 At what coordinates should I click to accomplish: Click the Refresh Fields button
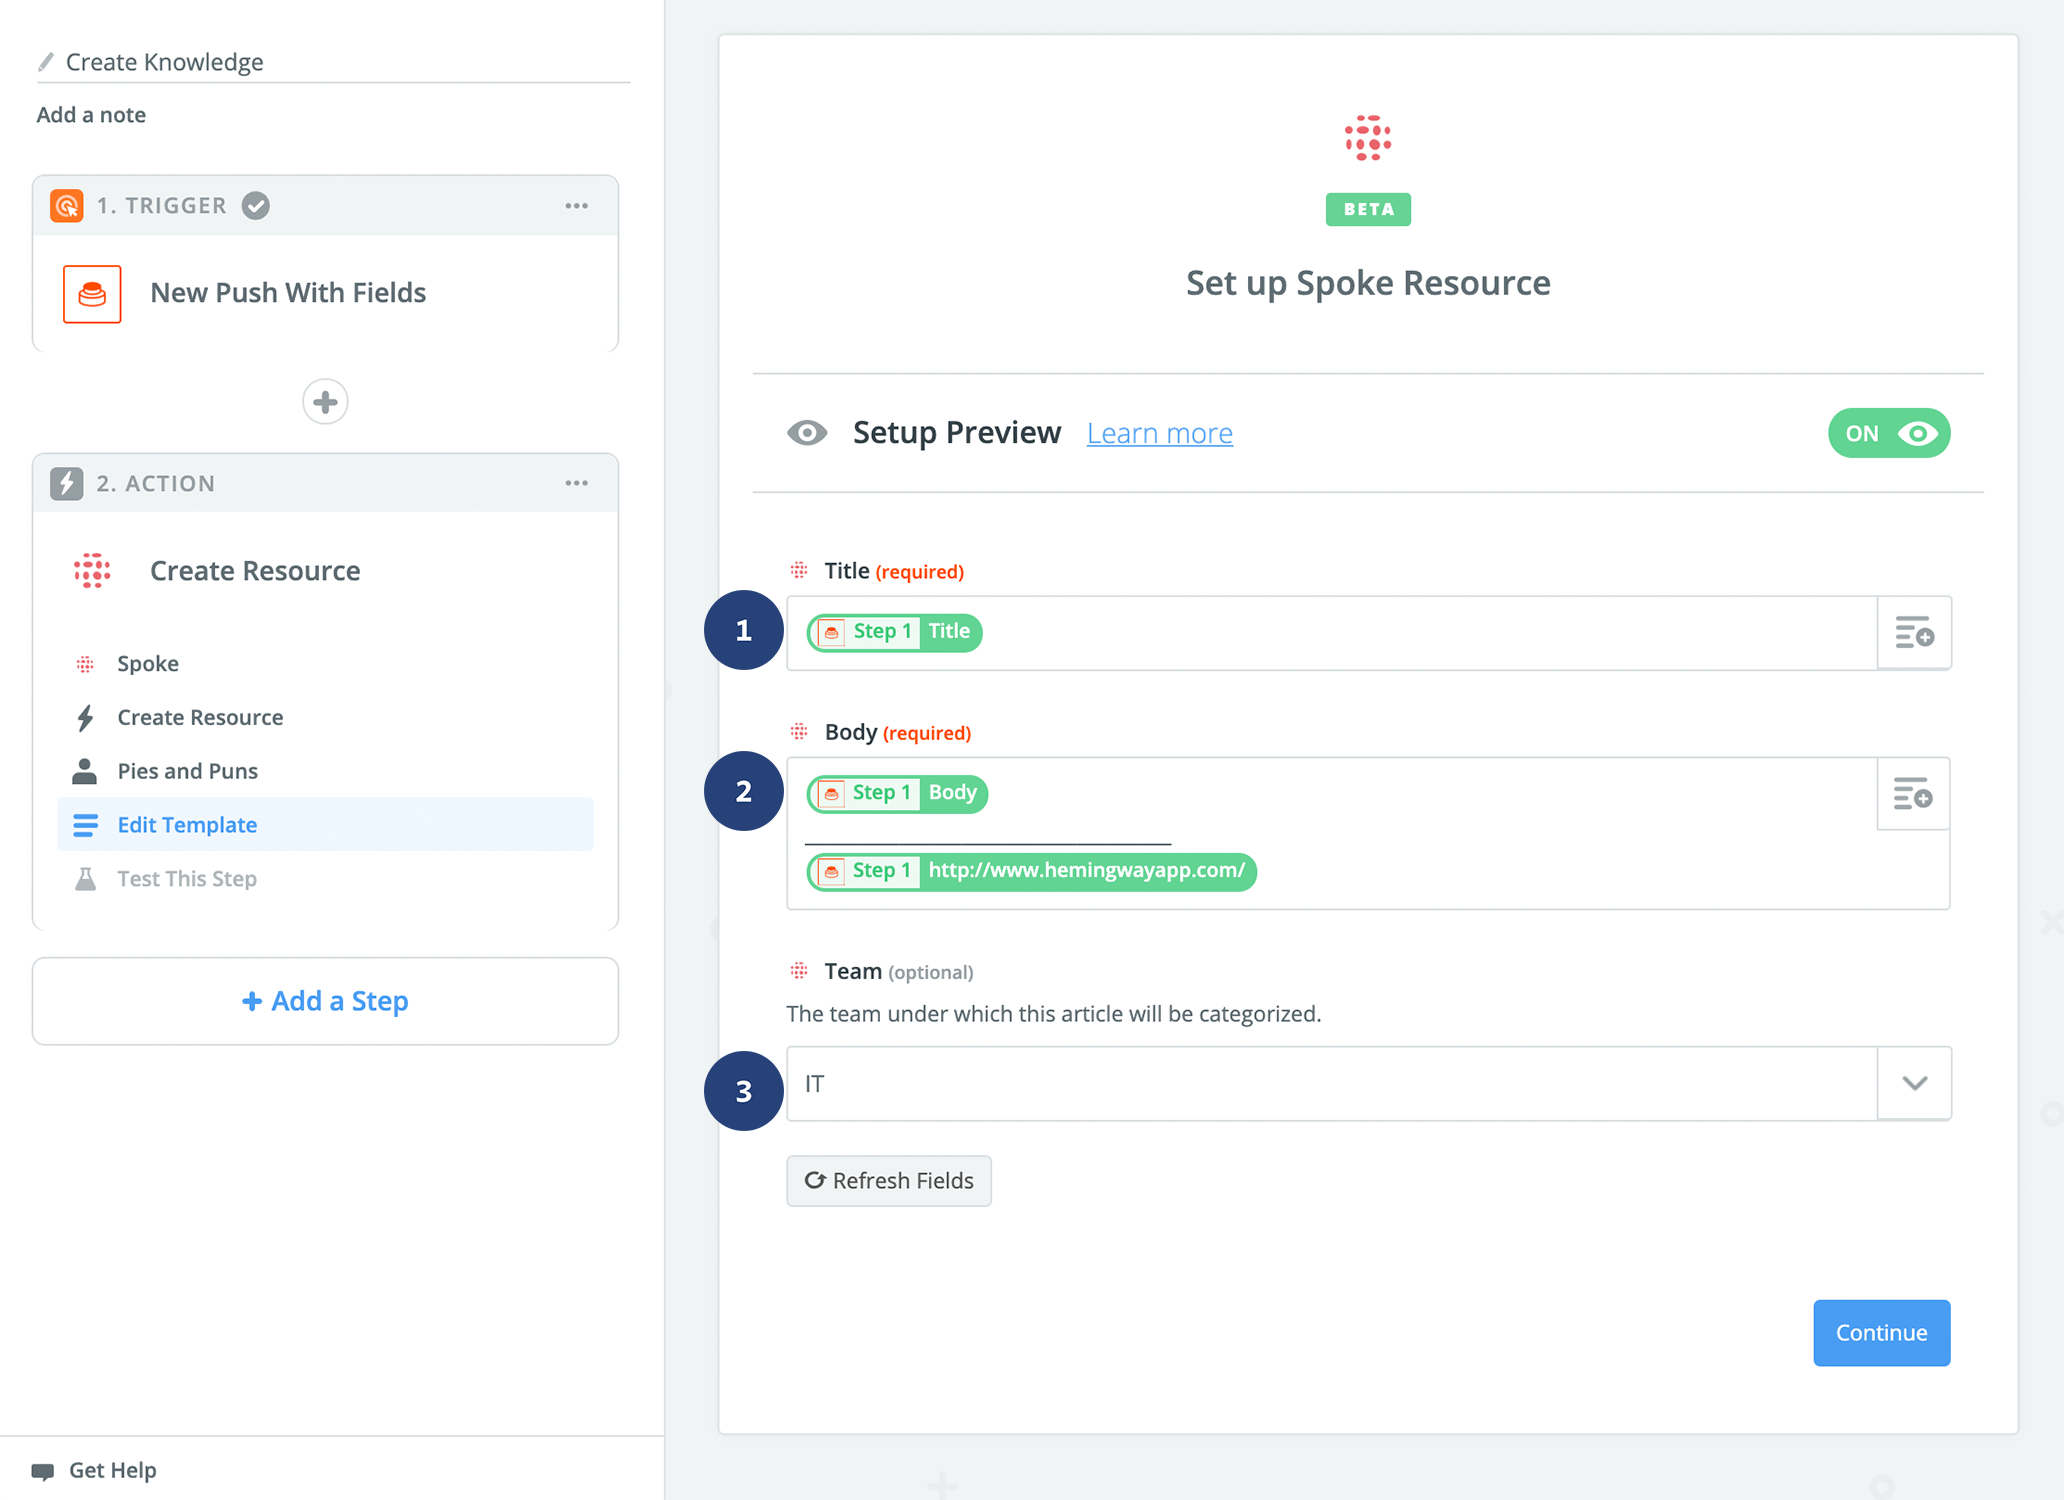click(x=889, y=1181)
